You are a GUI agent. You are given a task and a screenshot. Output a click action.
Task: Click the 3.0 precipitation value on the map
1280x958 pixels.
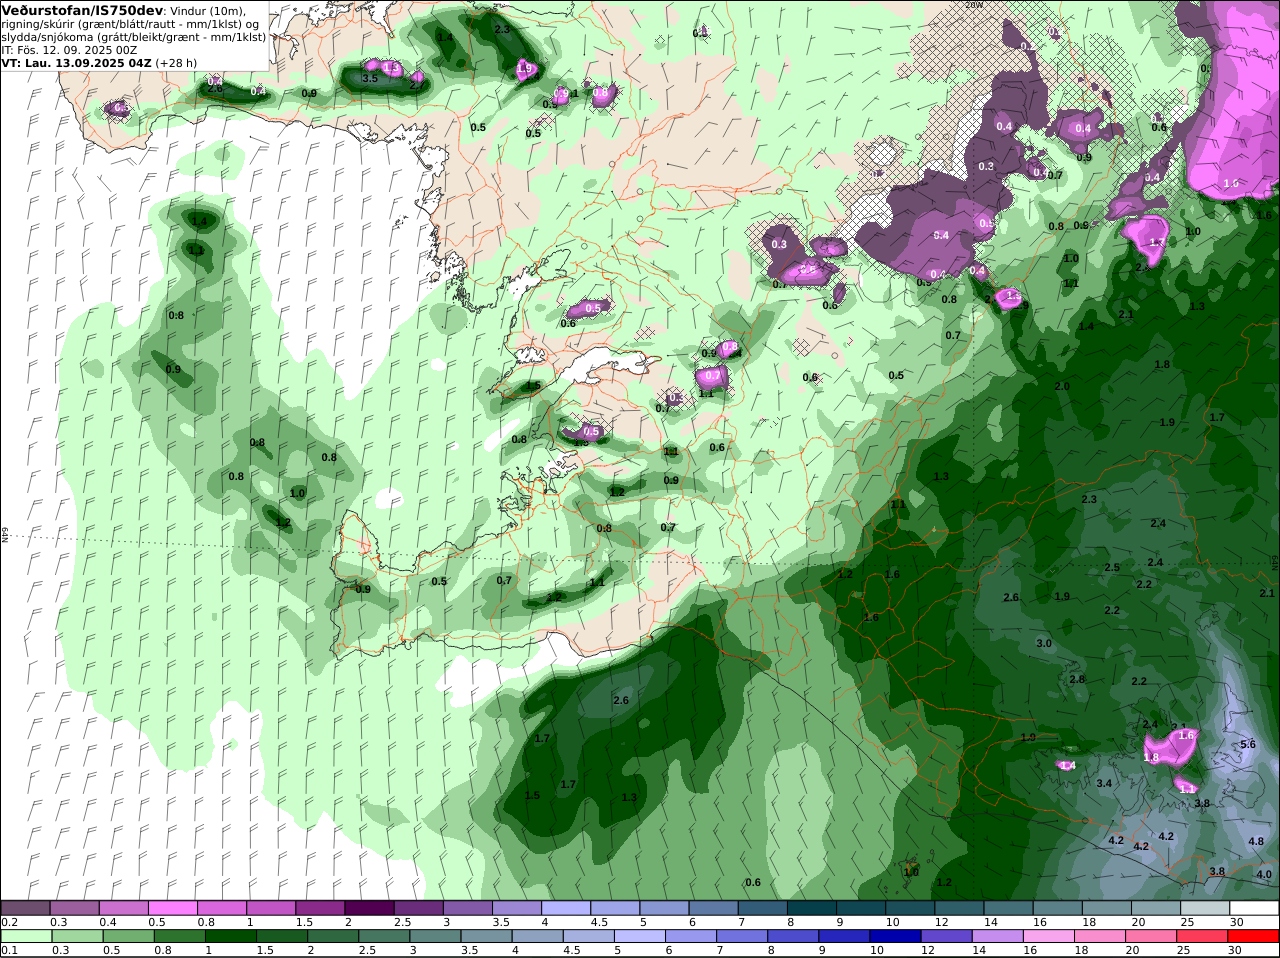(1044, 643)
